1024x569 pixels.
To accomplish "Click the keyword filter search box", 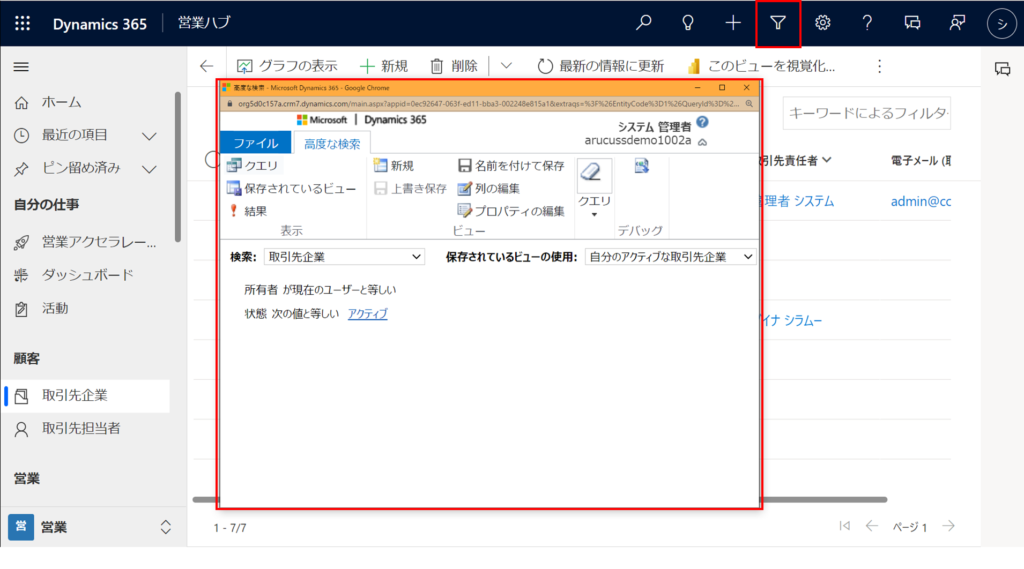I will click(x=867, y=113).
